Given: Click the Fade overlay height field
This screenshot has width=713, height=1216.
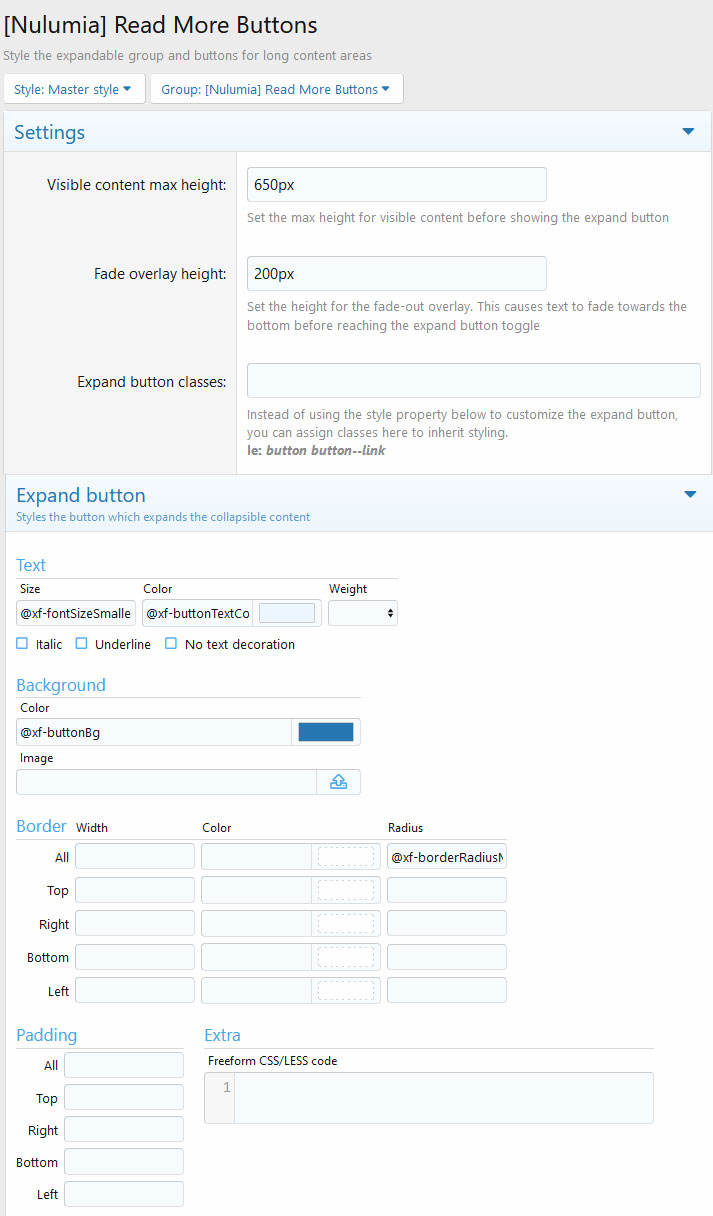Looking at the screenshot, I should click(396, 274).
